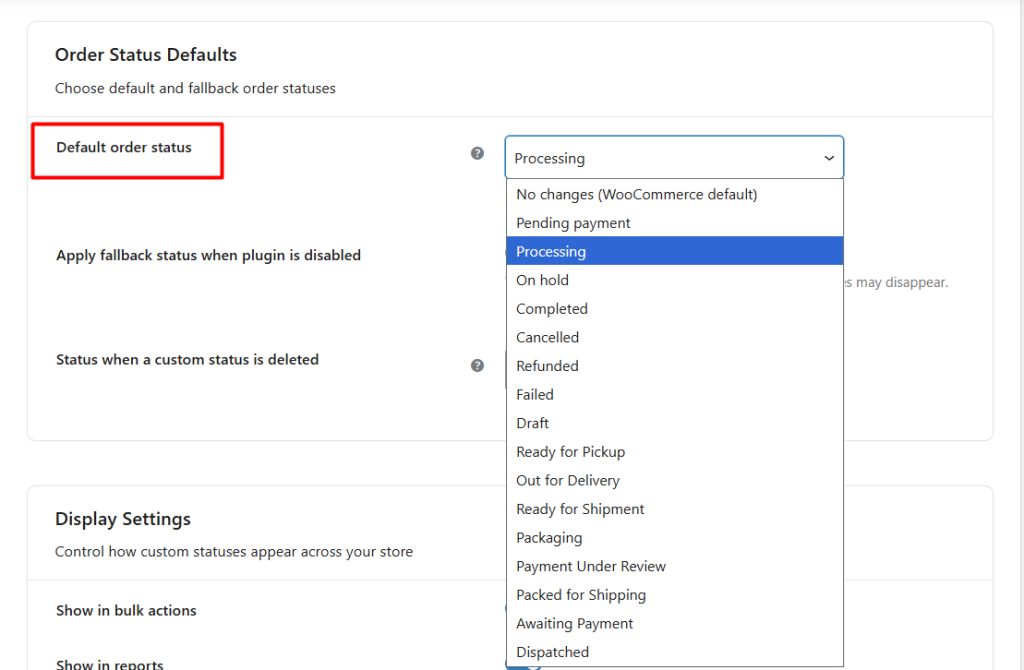Pick 'On hold' as default status
Screen dimensions: 1024x670
pyautogui.click(x=542, y=280)
